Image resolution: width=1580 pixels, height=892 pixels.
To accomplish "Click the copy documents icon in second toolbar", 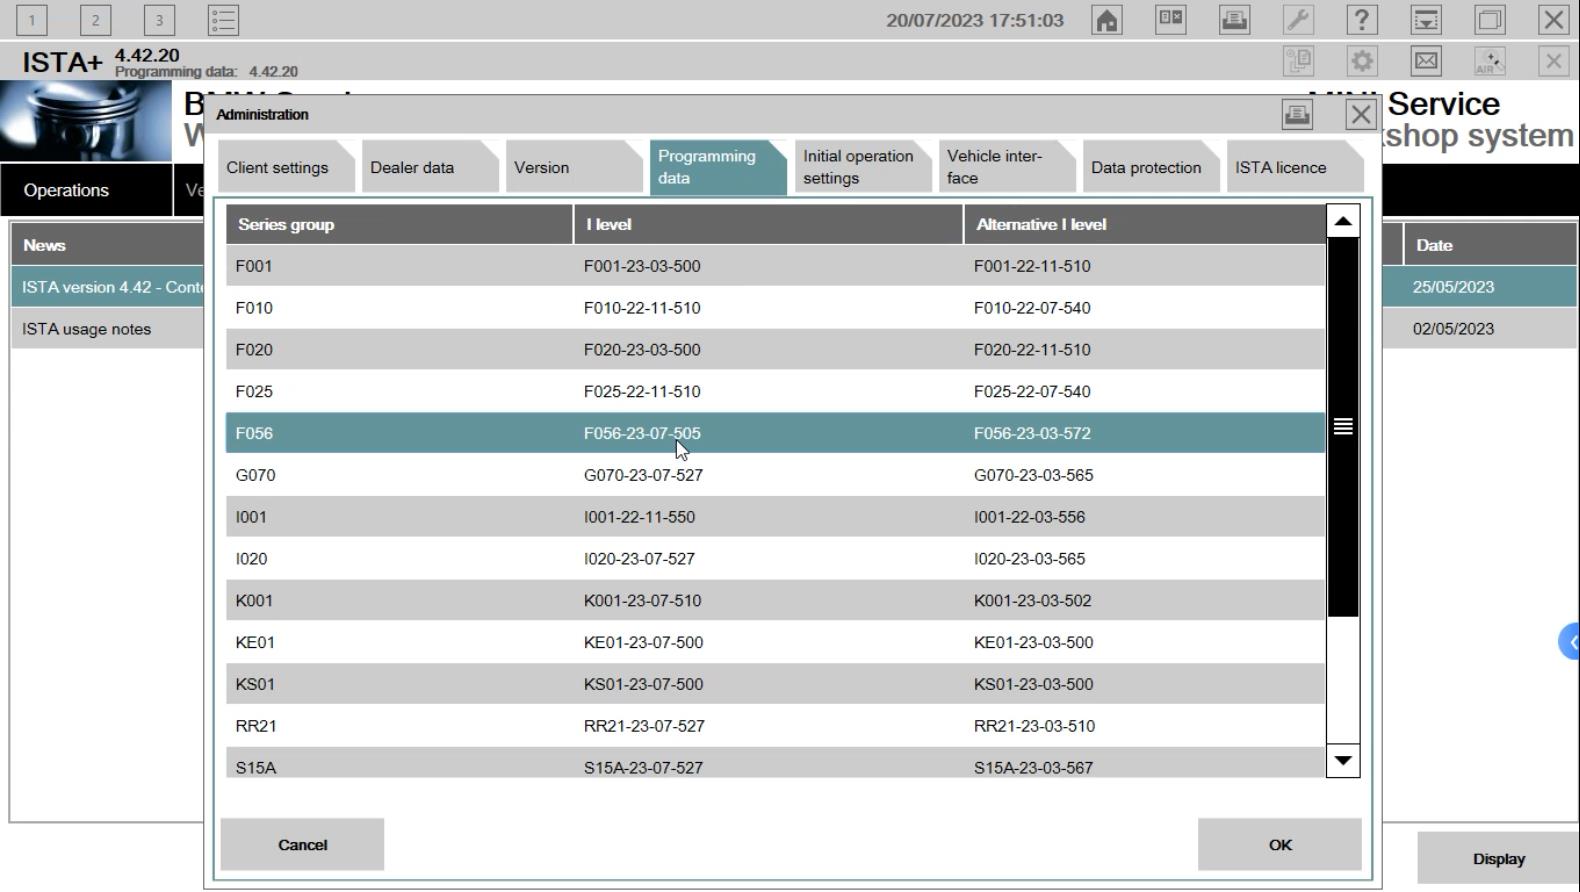I will [1299, 62].
